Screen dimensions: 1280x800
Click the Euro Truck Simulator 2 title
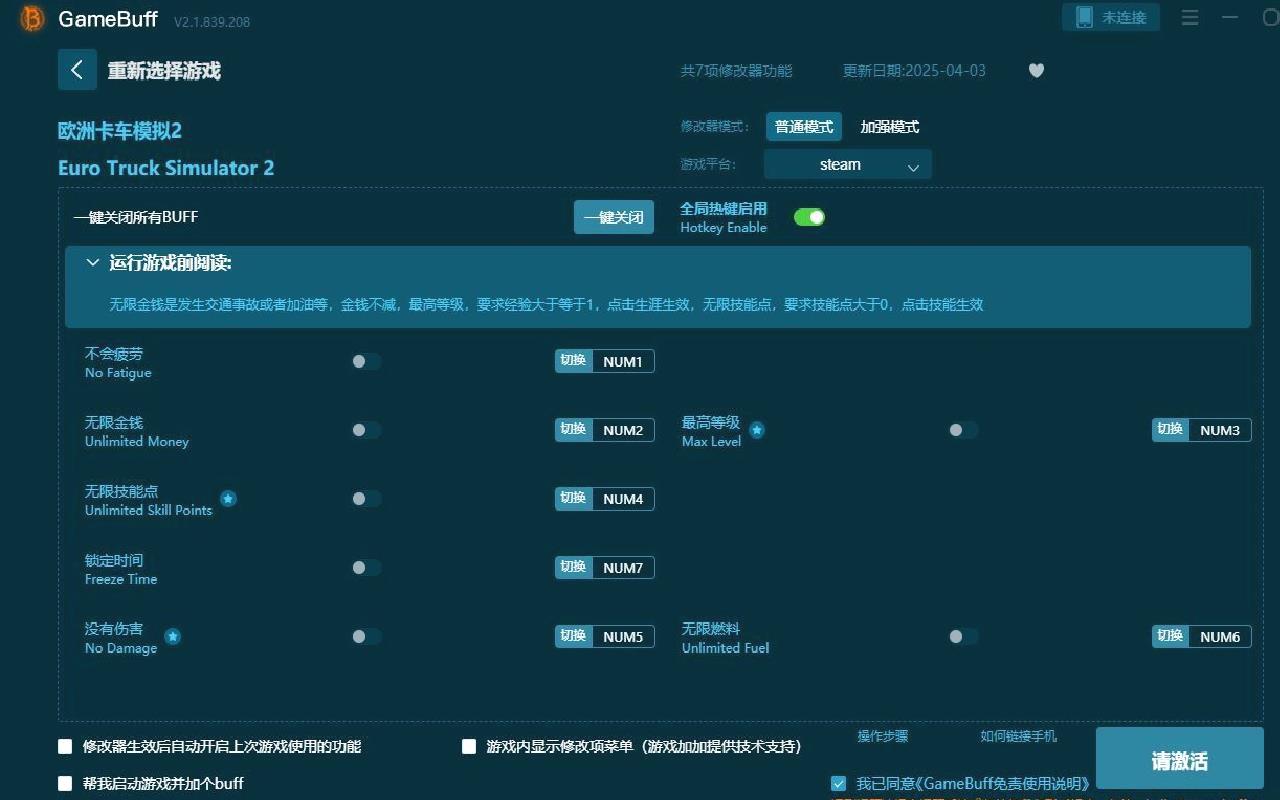click(x=166, y=168)
